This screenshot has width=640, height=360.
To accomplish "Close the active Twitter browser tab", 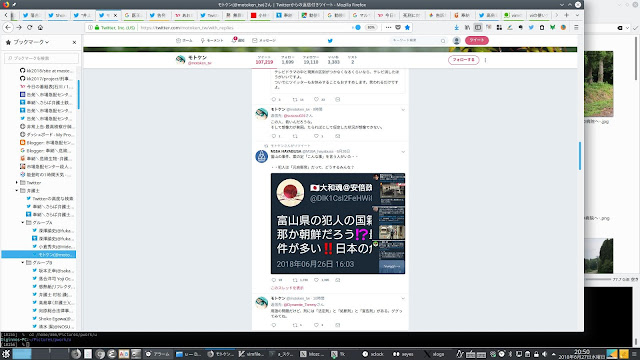I will 115,16.
